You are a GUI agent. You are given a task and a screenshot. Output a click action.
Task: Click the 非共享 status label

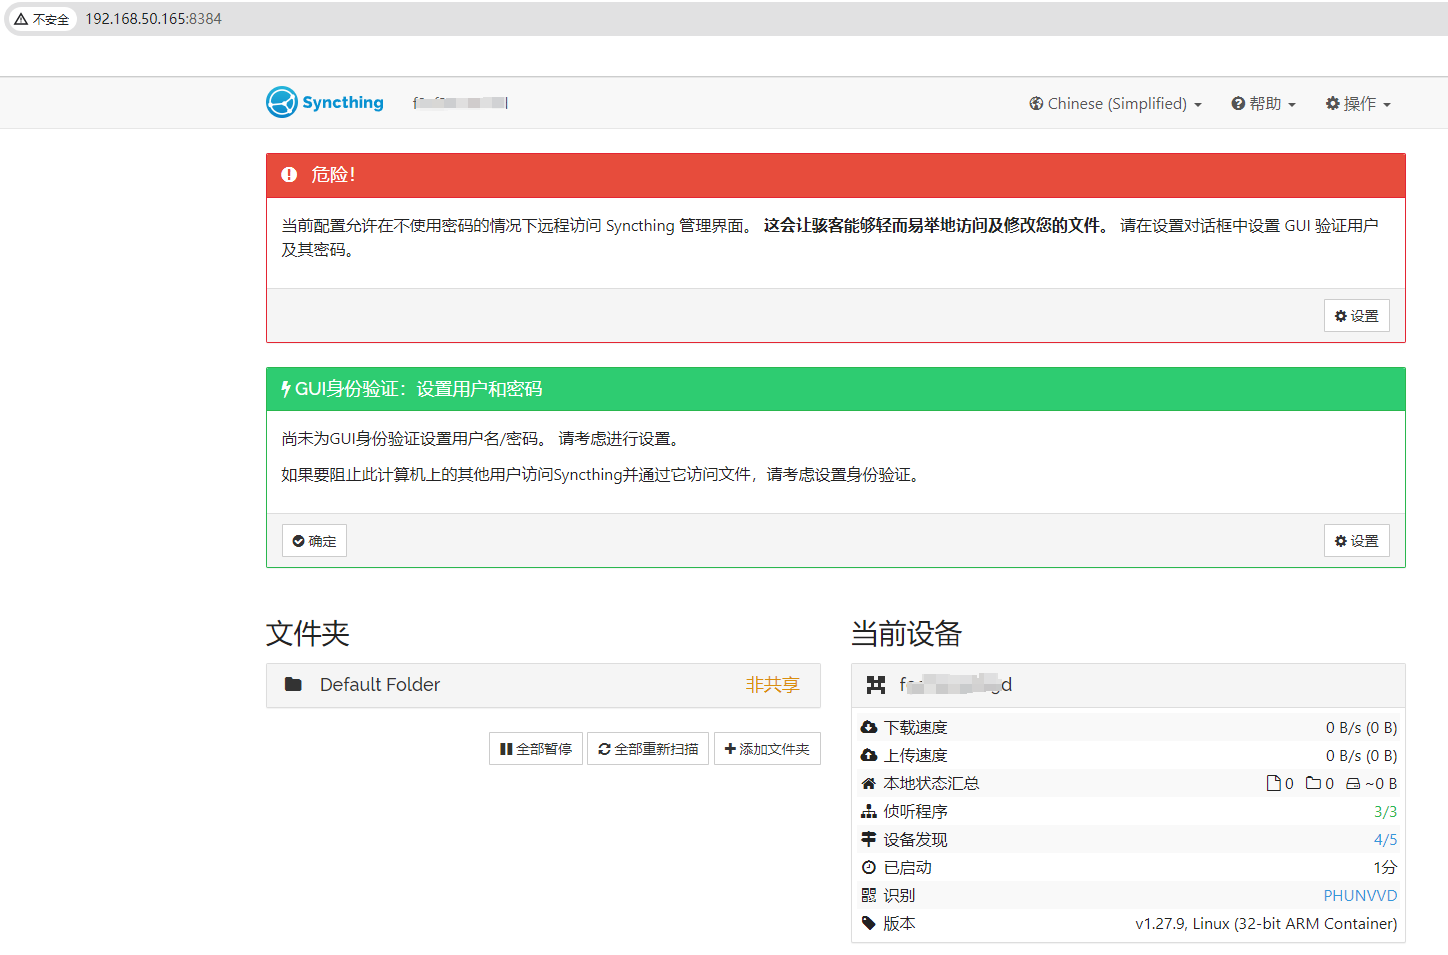(772, 685)
